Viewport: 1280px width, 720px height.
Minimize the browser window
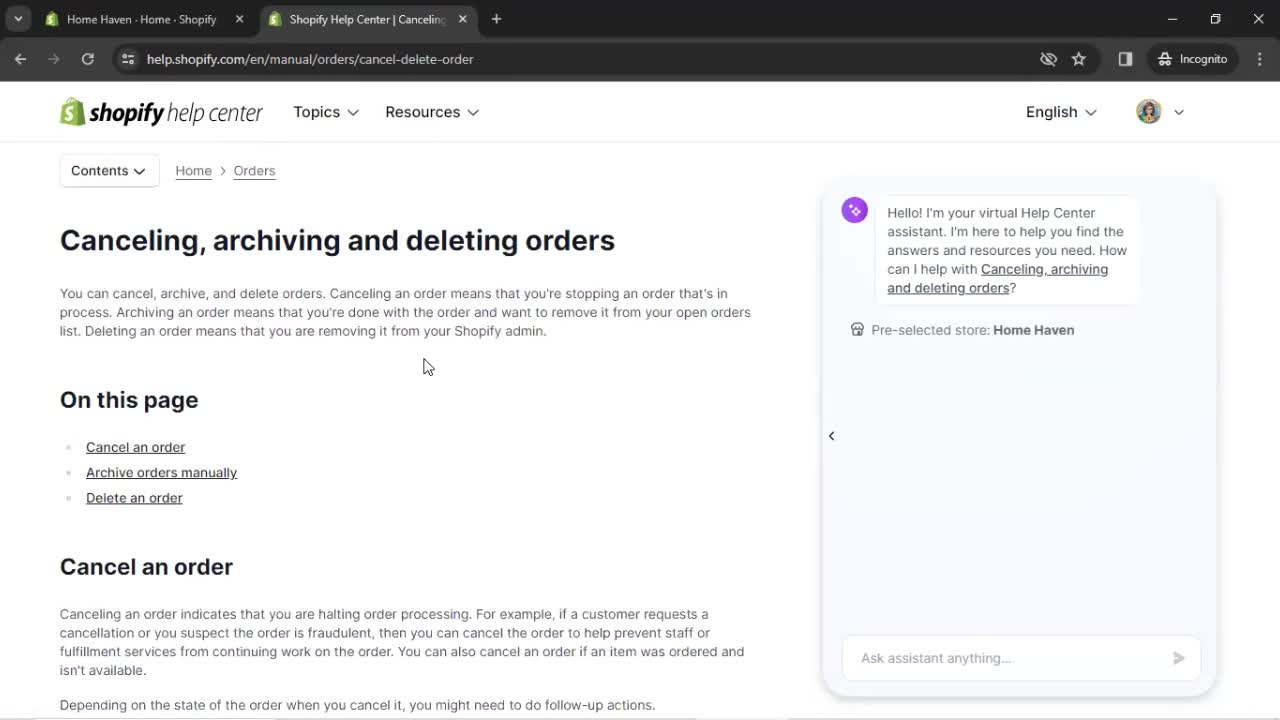coord(1172,19)
